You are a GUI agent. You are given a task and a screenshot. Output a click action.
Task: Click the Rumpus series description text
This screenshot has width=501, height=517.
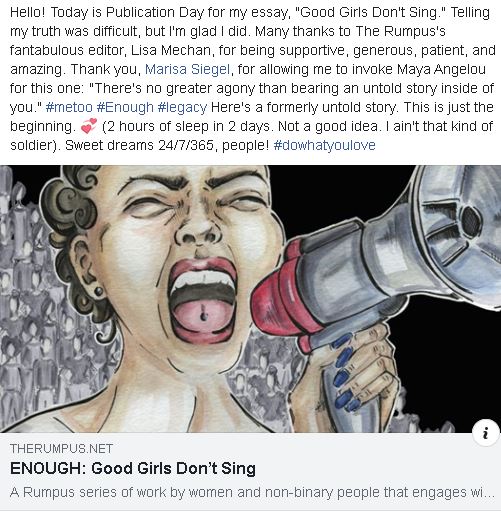(x=252, y=492)
